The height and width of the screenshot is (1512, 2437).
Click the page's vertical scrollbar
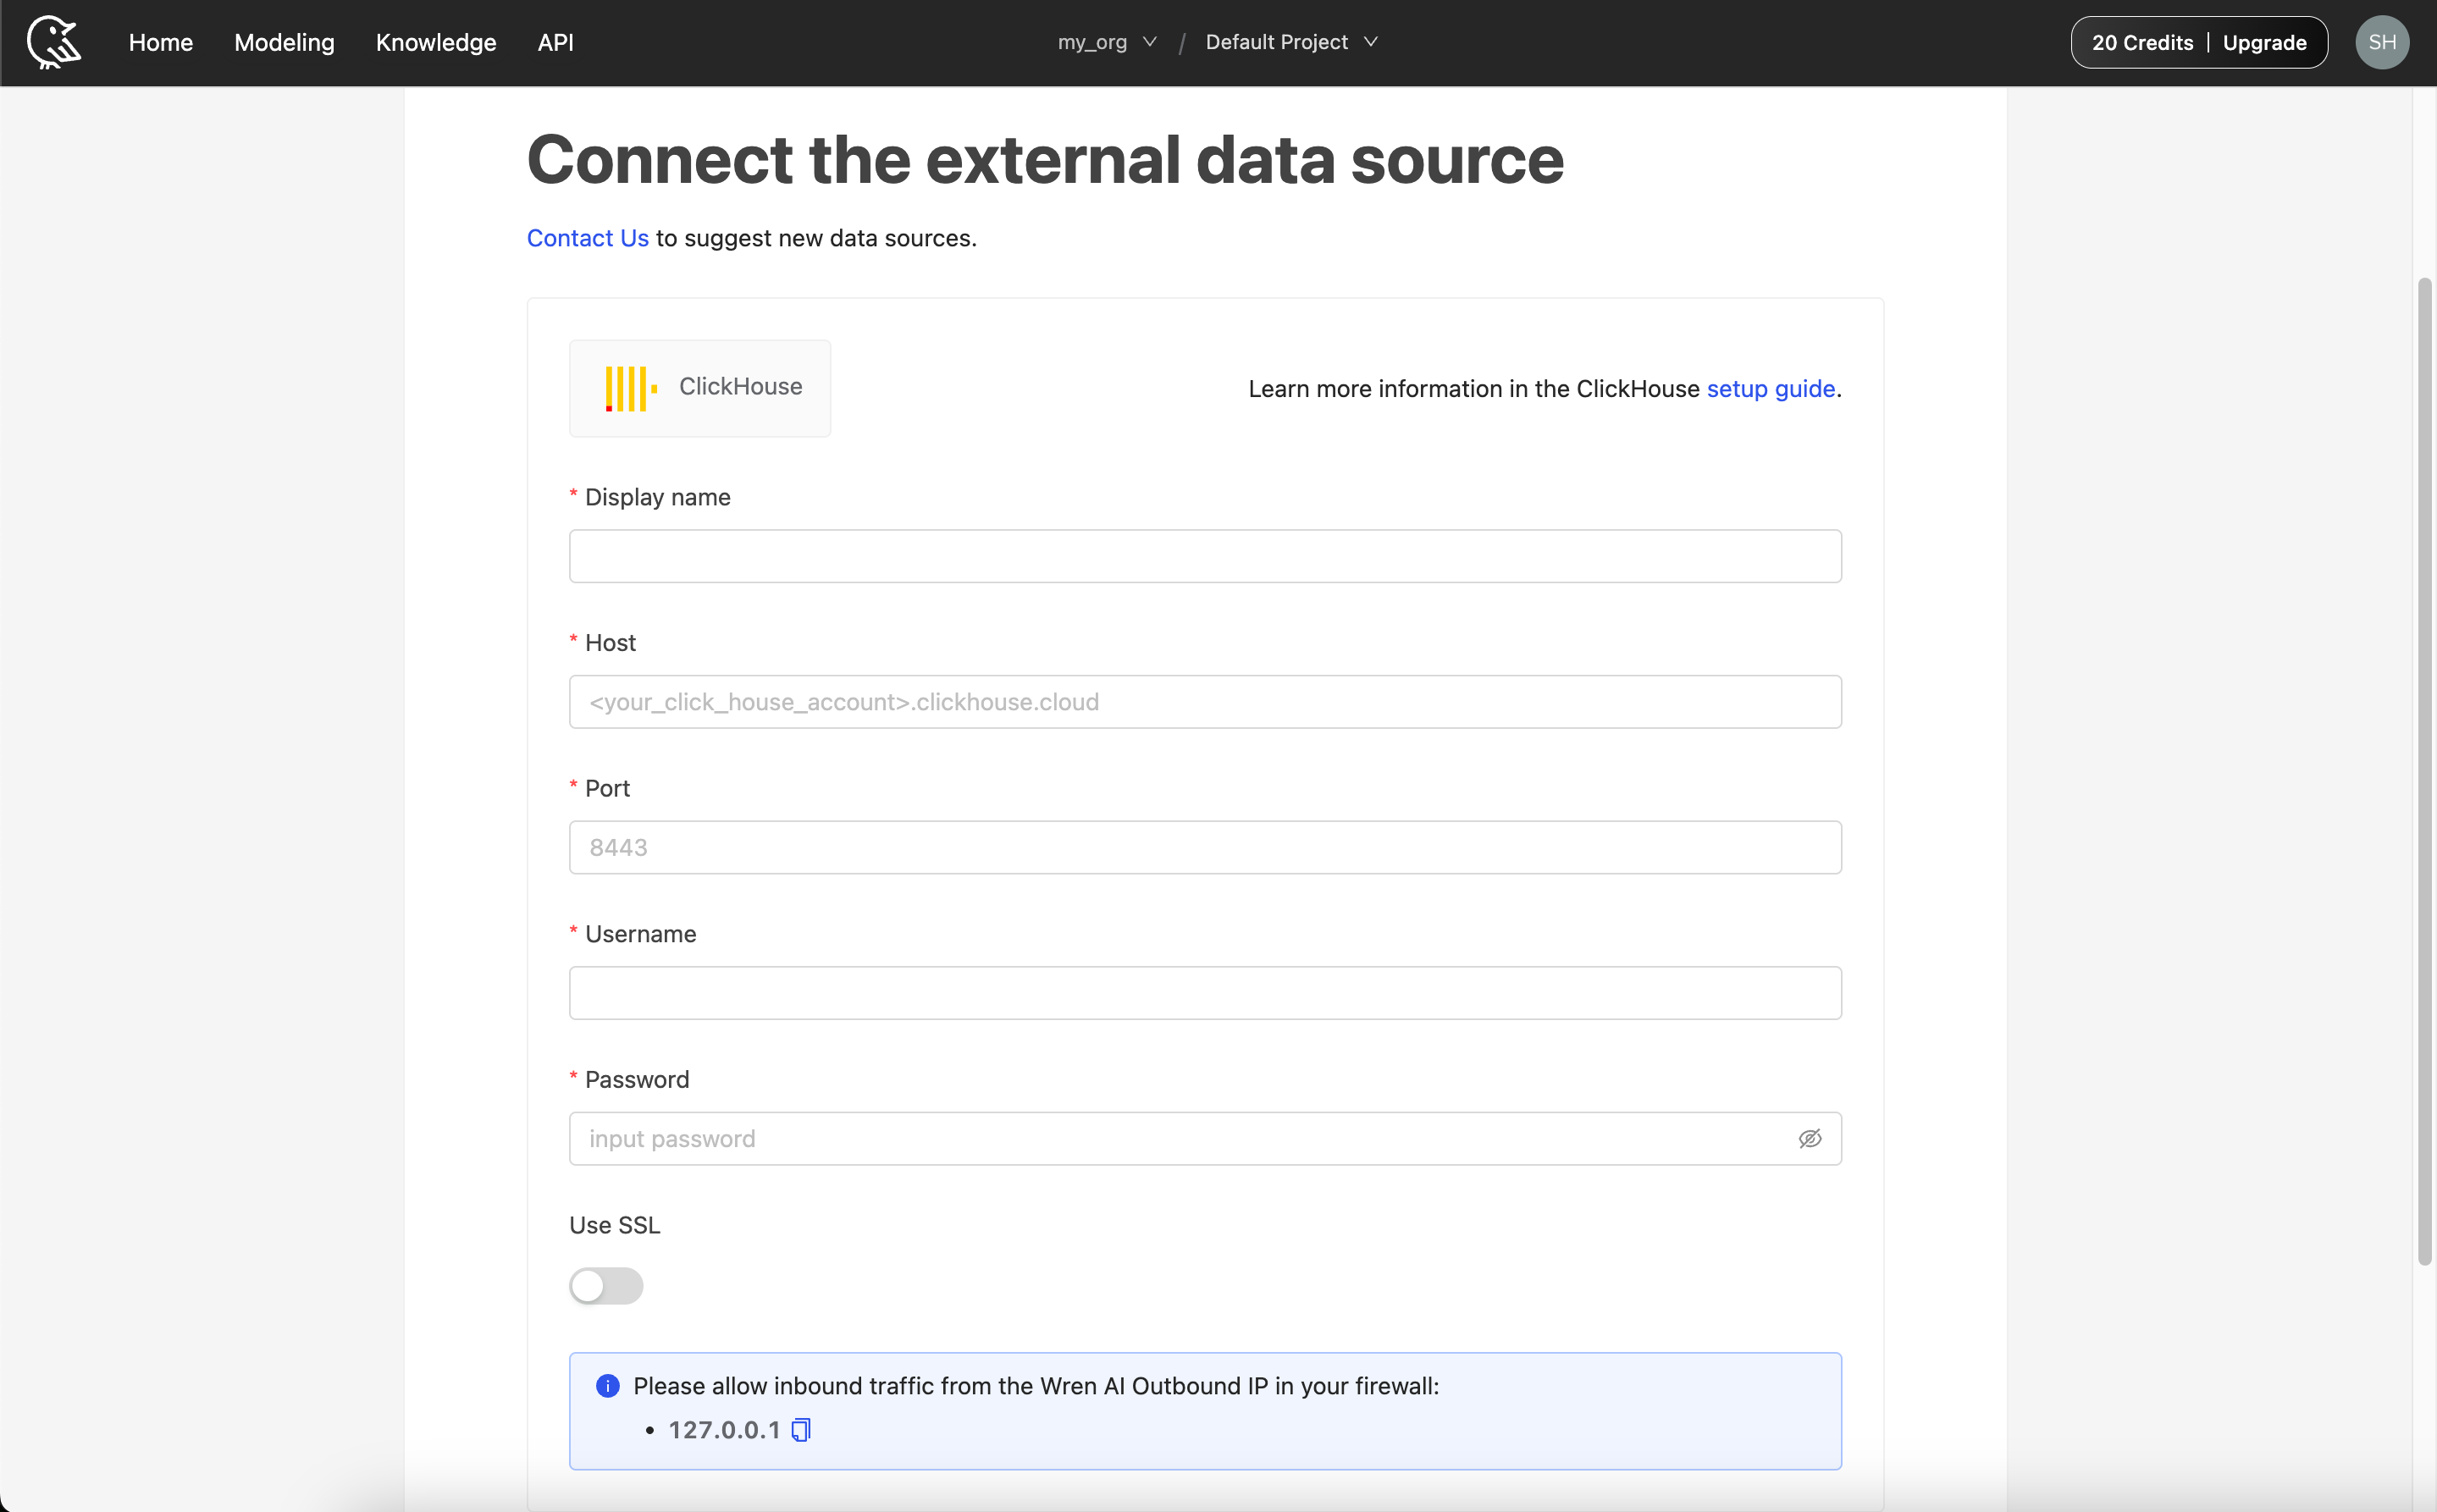(x=2424, y=770)
